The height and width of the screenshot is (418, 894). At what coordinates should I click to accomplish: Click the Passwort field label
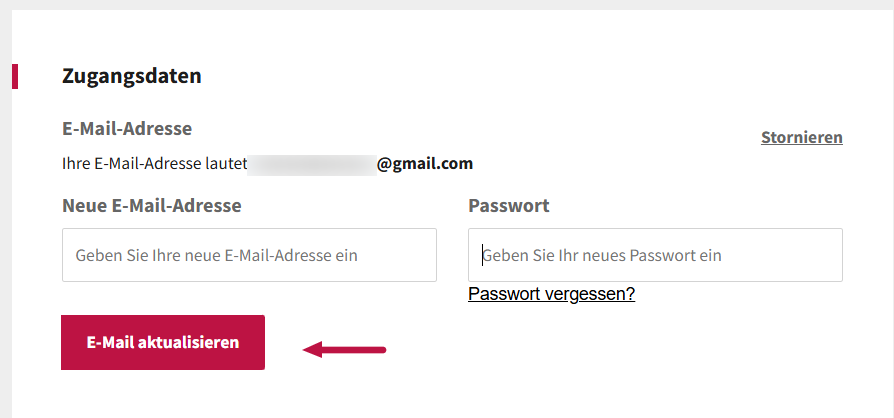pos(509,206)
